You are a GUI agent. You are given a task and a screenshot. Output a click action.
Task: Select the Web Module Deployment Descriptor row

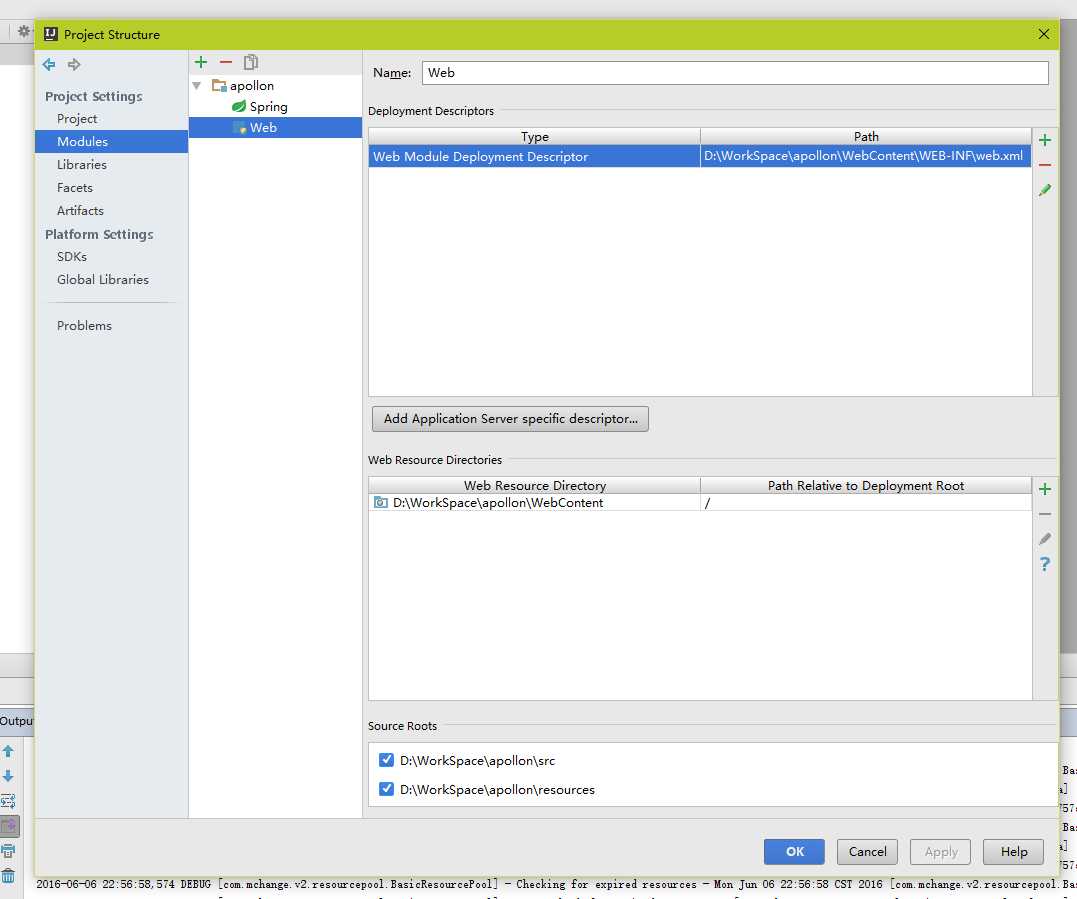(x=700, y=156)
